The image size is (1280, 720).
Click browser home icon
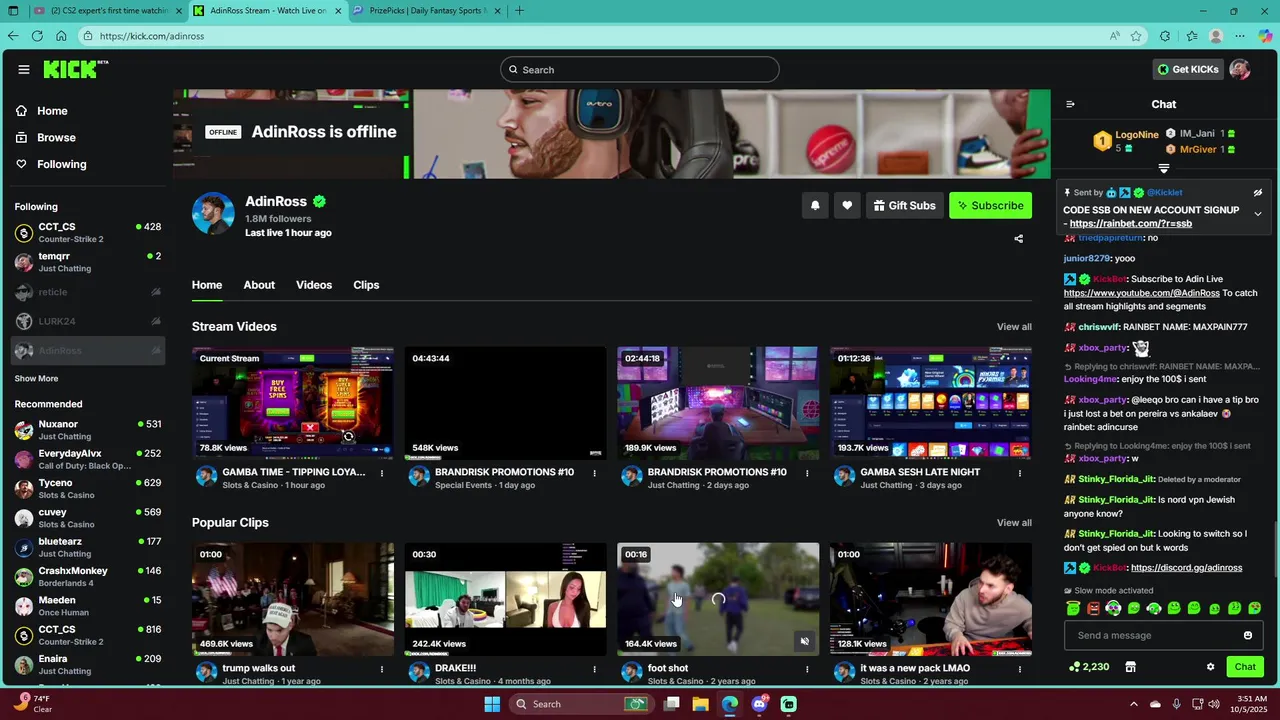tap(61, 36)
